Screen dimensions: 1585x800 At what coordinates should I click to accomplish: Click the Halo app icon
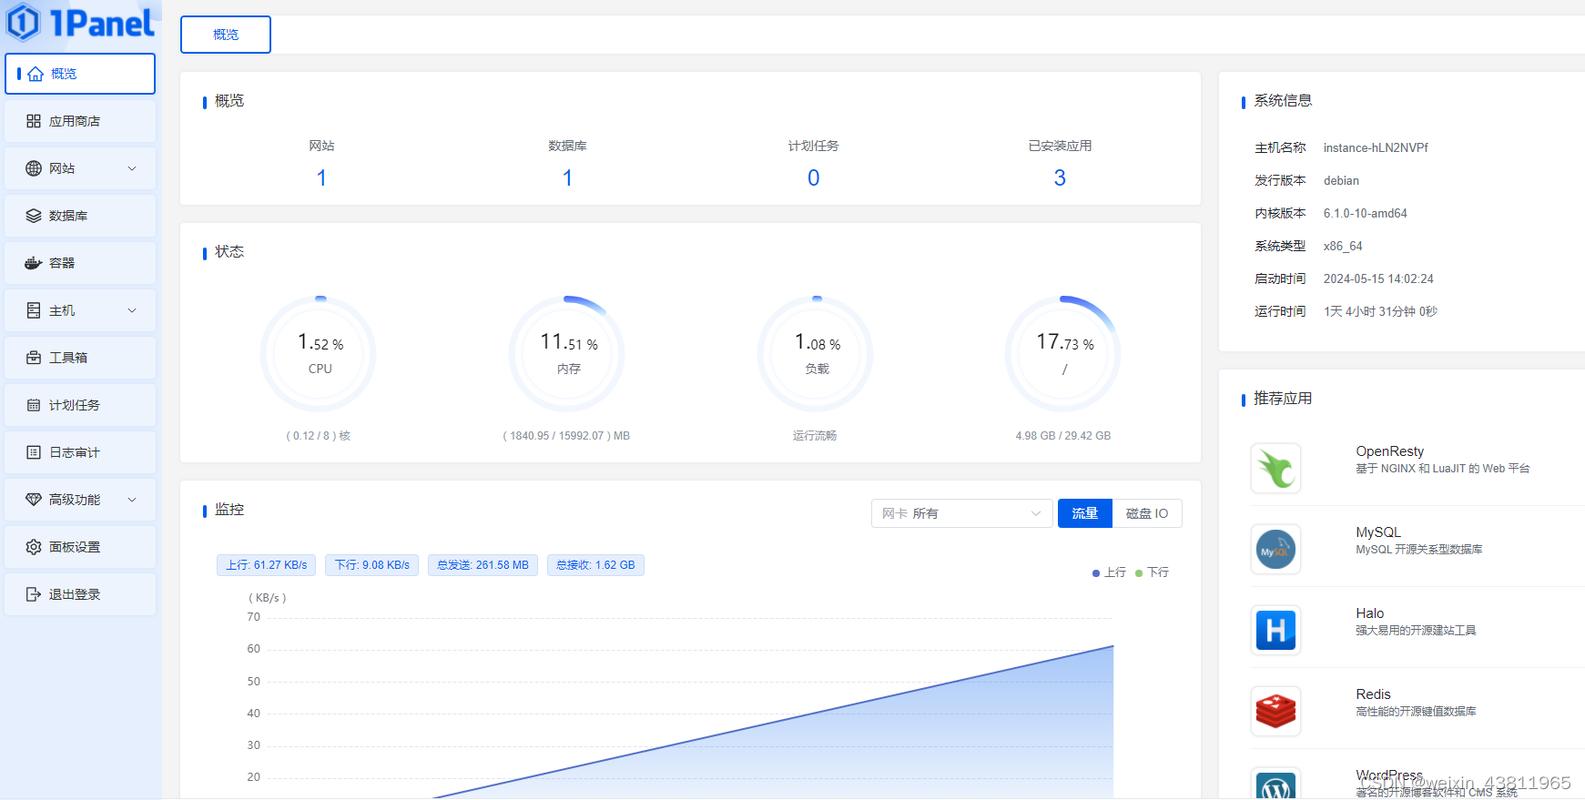[x=1276, y=630]
